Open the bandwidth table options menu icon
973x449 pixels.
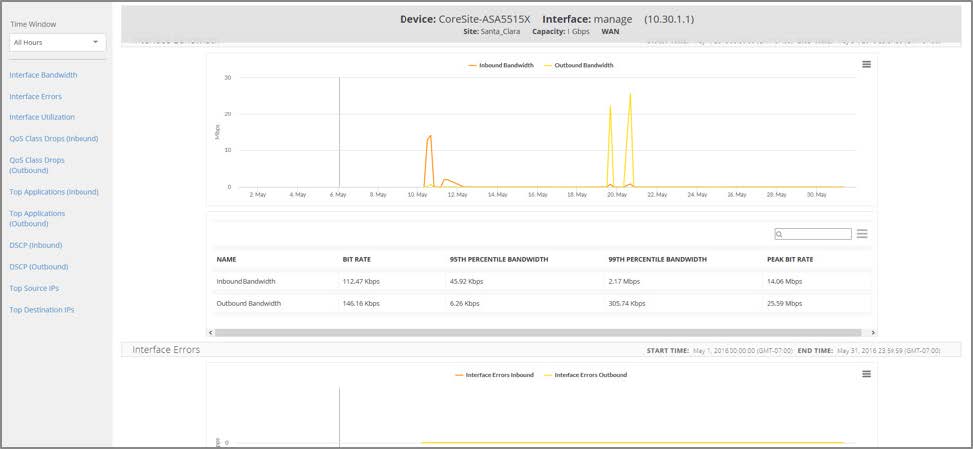[x=862, y=234]
